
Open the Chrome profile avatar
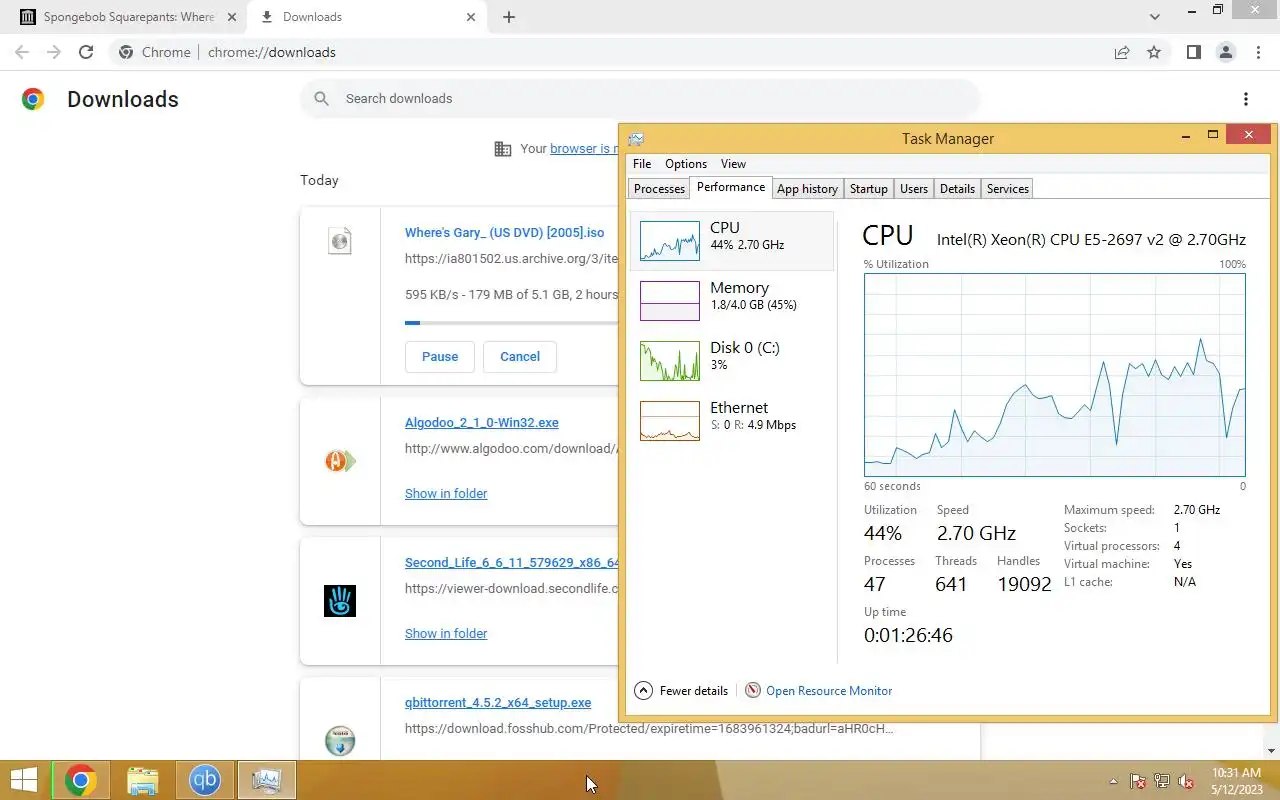[1225, 52]
